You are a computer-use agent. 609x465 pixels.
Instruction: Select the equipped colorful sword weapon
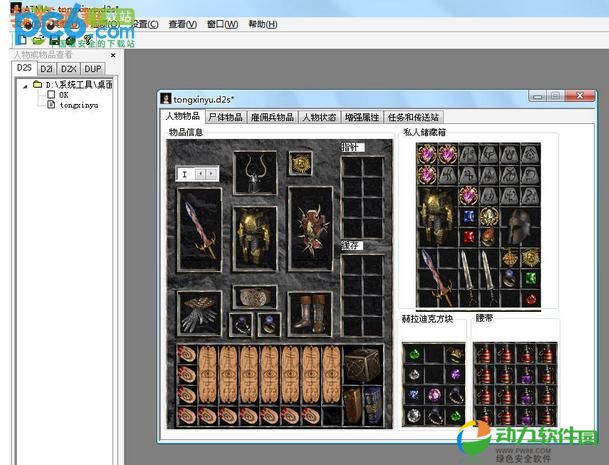[x=200, y=230]
